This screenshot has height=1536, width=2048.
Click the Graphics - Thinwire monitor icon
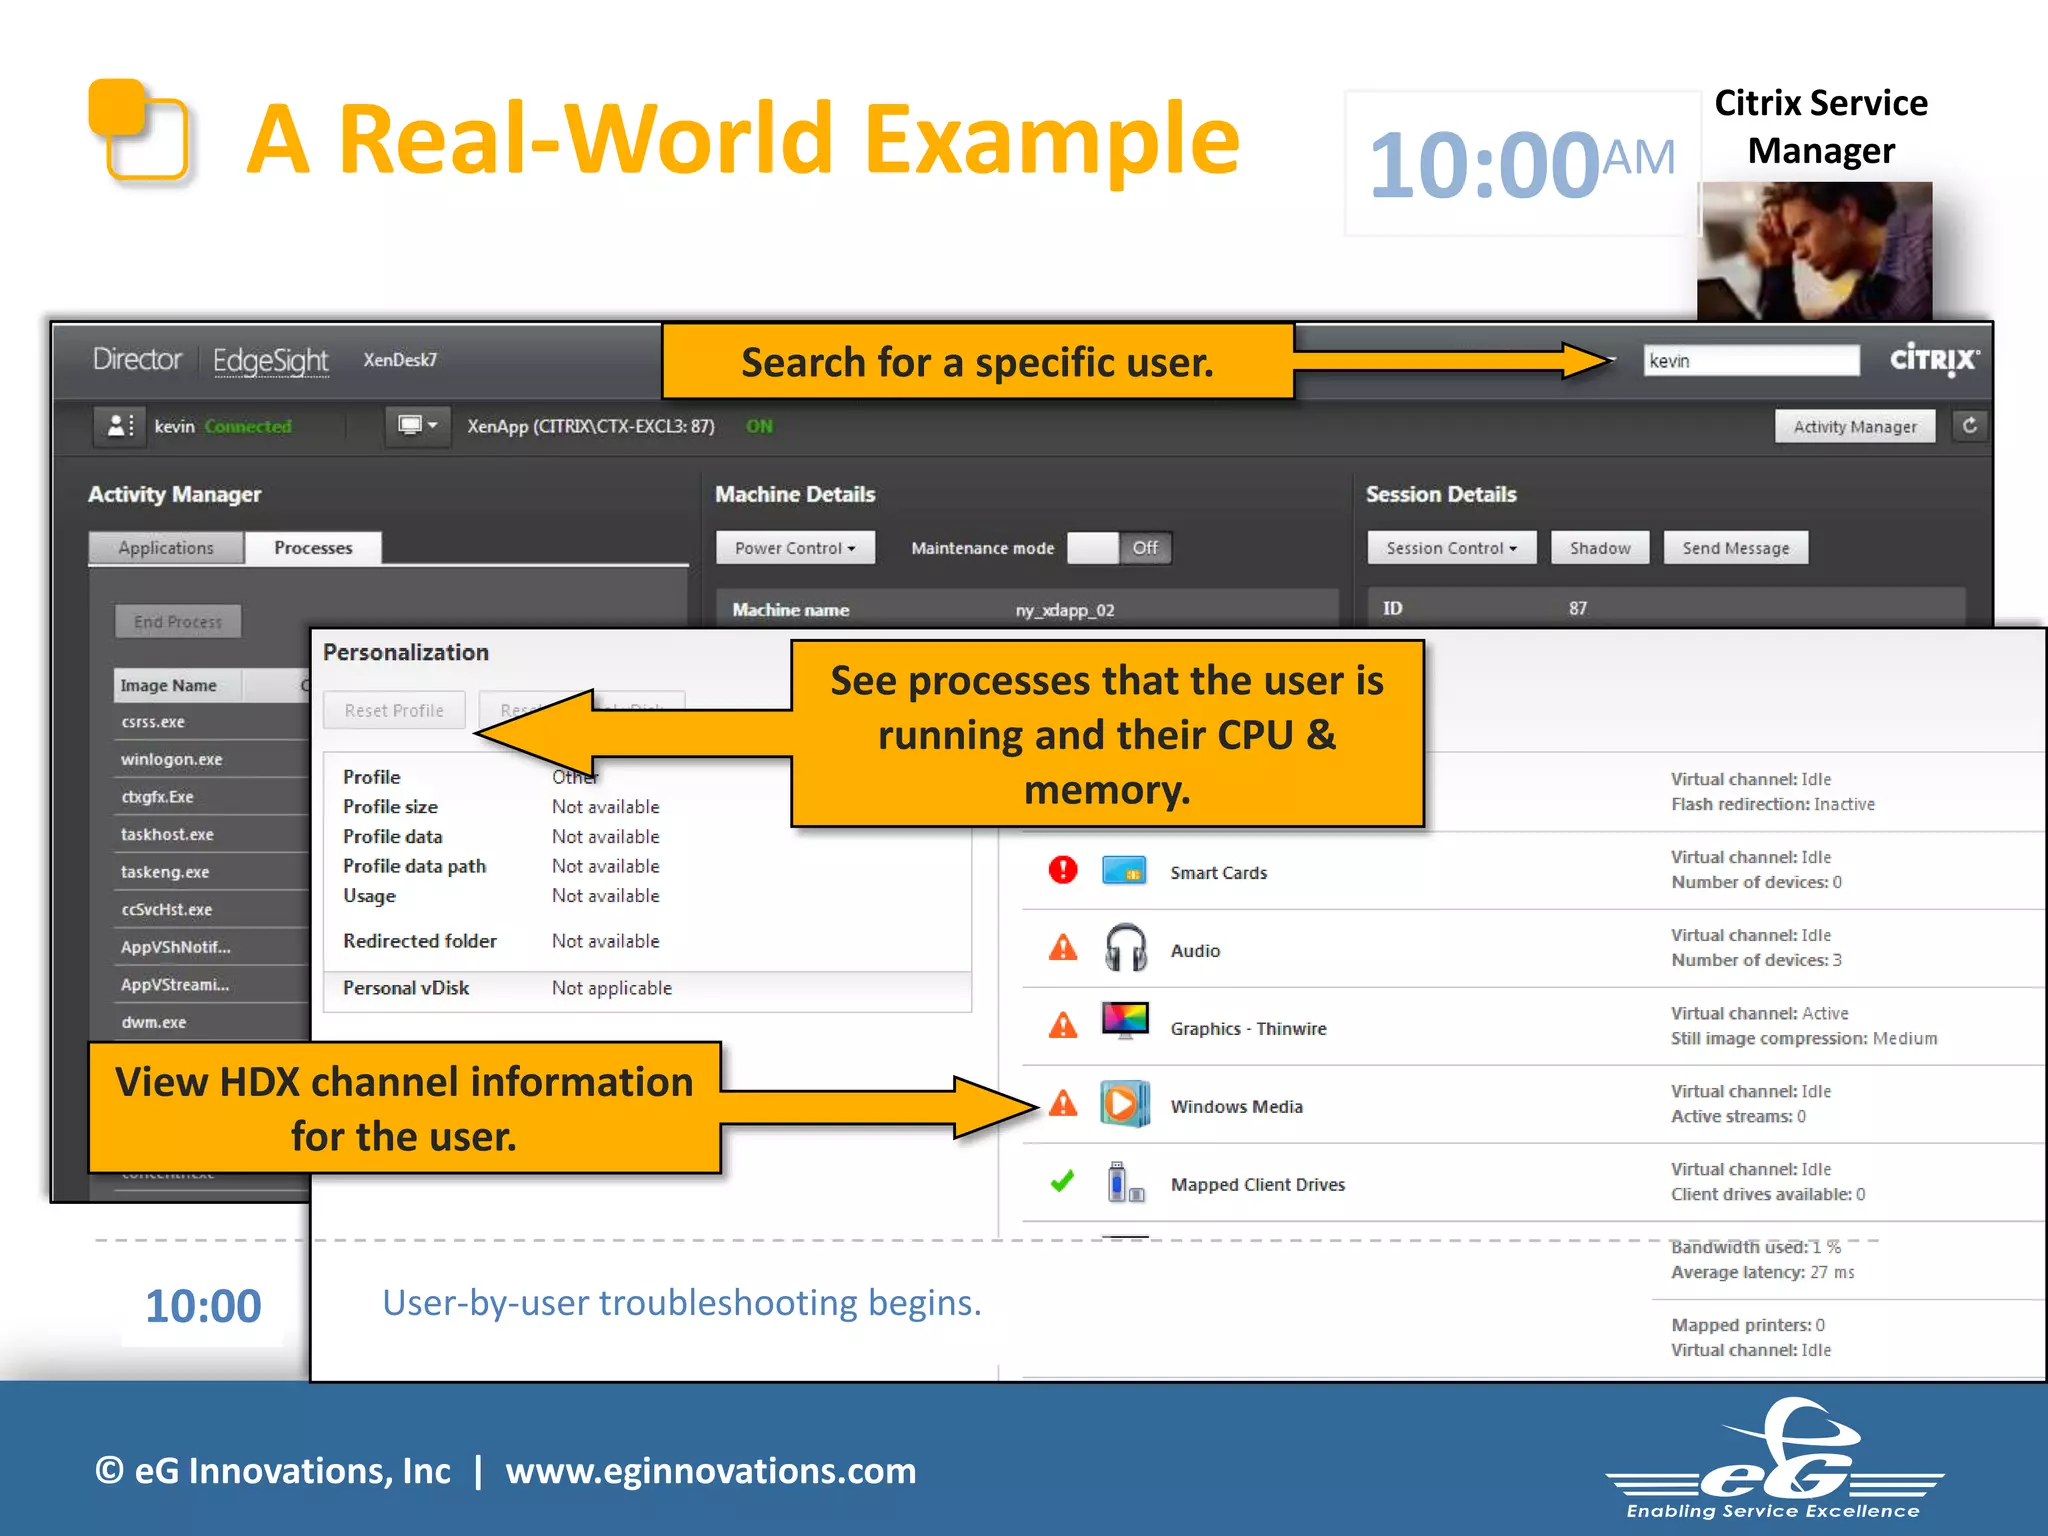(x=1125, y=1021)
